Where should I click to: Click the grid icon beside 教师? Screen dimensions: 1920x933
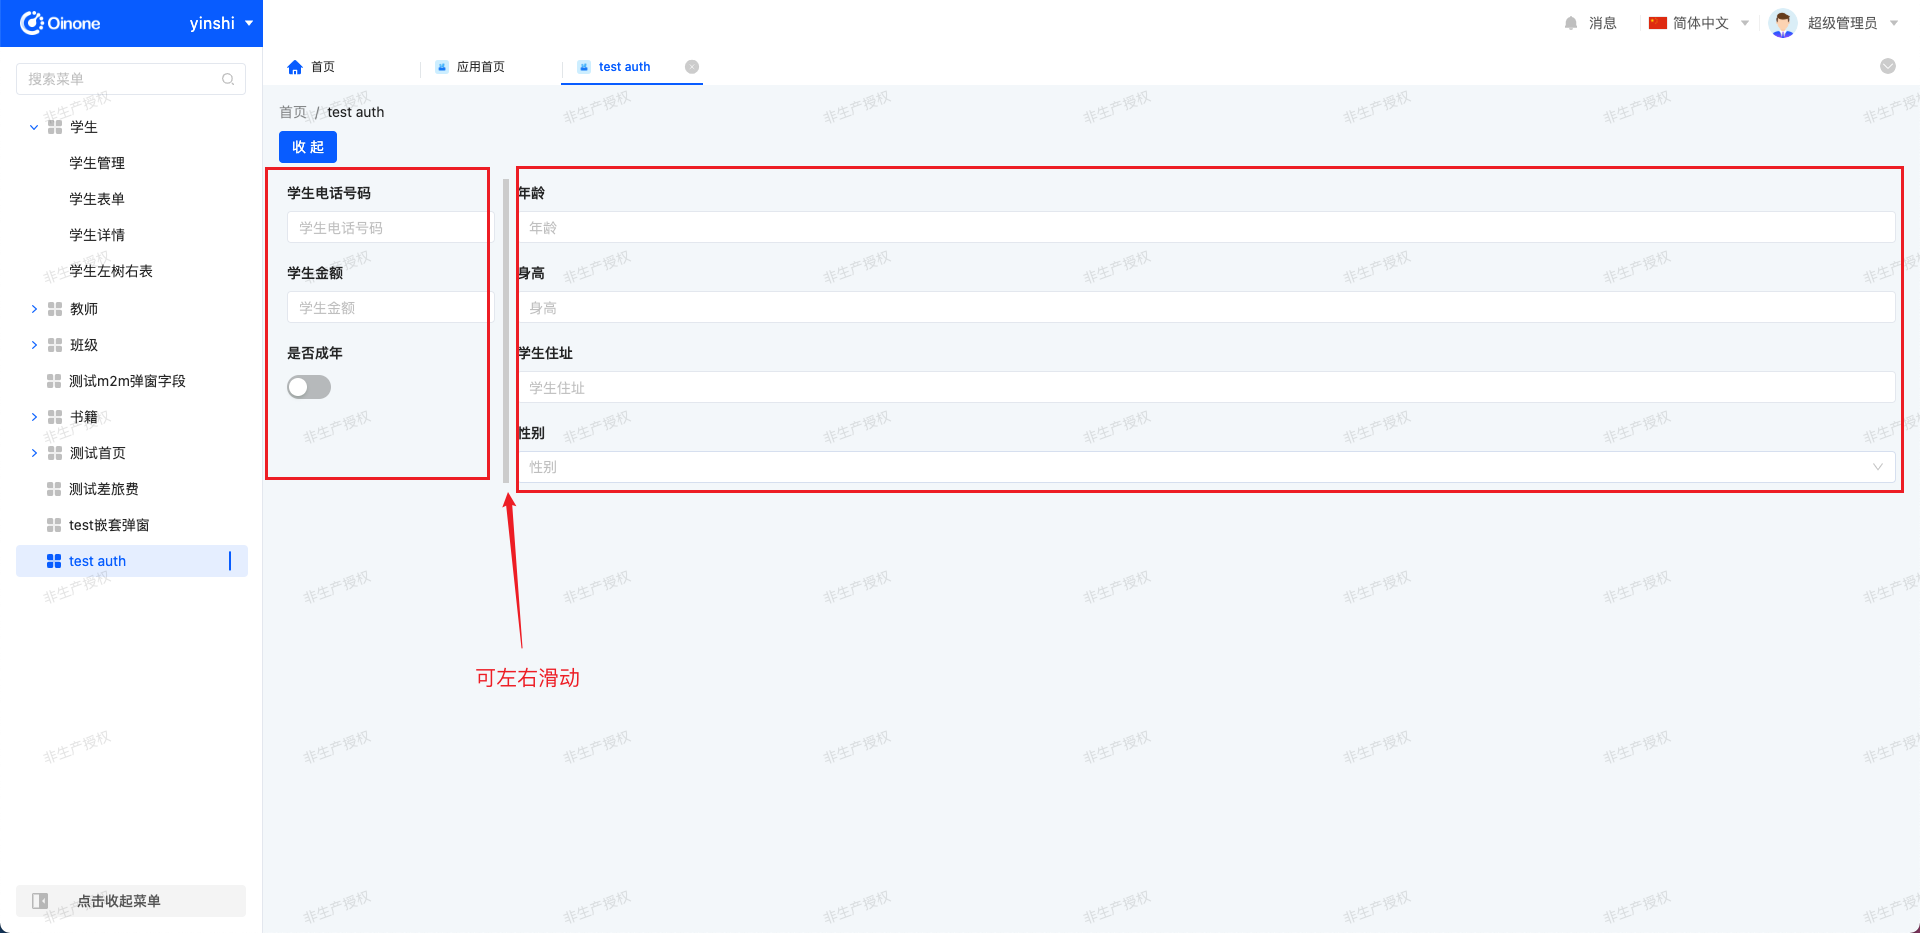[55, 309]
